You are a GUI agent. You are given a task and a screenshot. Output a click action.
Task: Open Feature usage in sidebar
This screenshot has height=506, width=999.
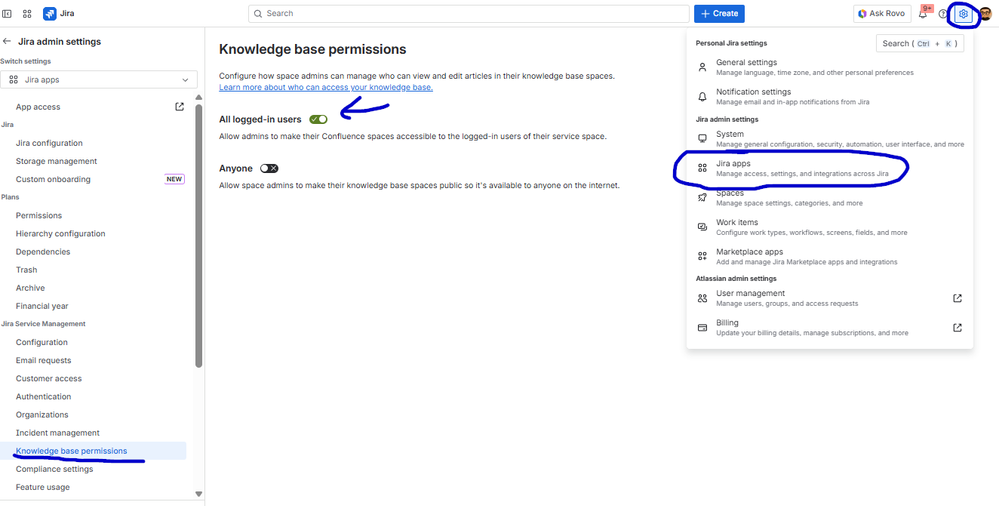pyautogui.click(x=43, y=487)
